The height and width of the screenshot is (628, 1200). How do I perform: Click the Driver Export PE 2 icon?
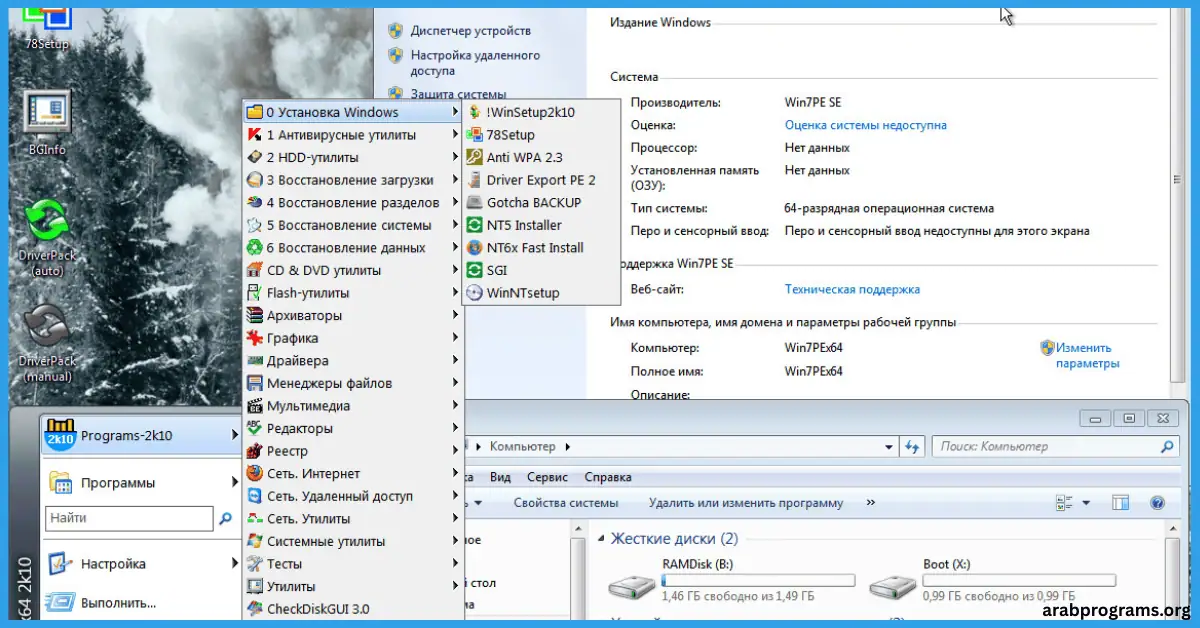pyautogui.click(x=474, y=180)
